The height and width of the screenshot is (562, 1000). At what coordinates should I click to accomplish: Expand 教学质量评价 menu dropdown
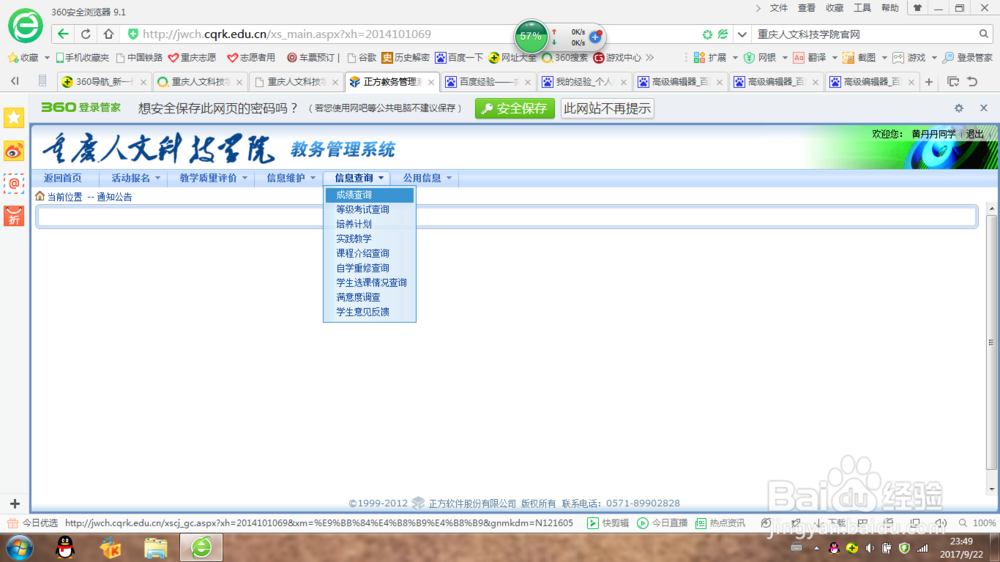coord(212,178)
